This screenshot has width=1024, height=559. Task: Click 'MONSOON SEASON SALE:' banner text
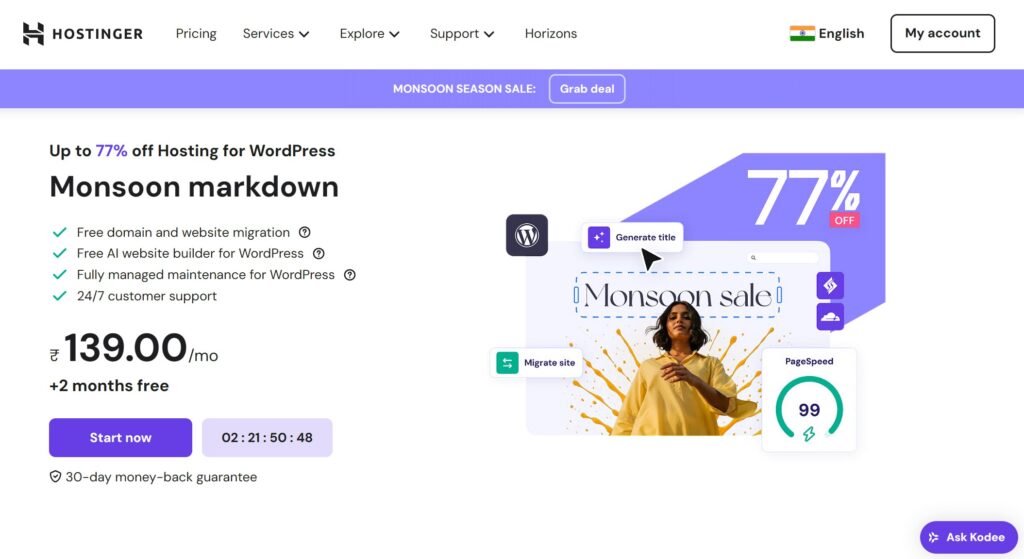464,89
